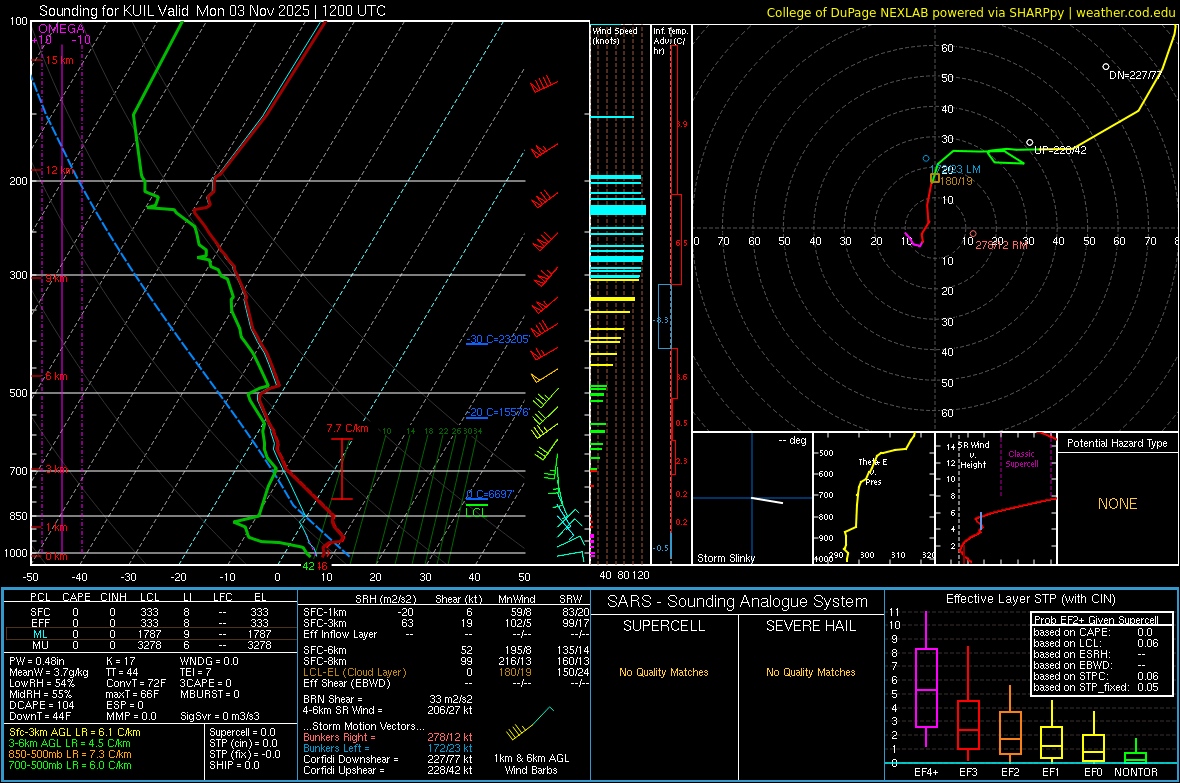Click the orange '180/19' hodograph label
The width and height of the screenshot is (1180, 783).
(956, 181)
